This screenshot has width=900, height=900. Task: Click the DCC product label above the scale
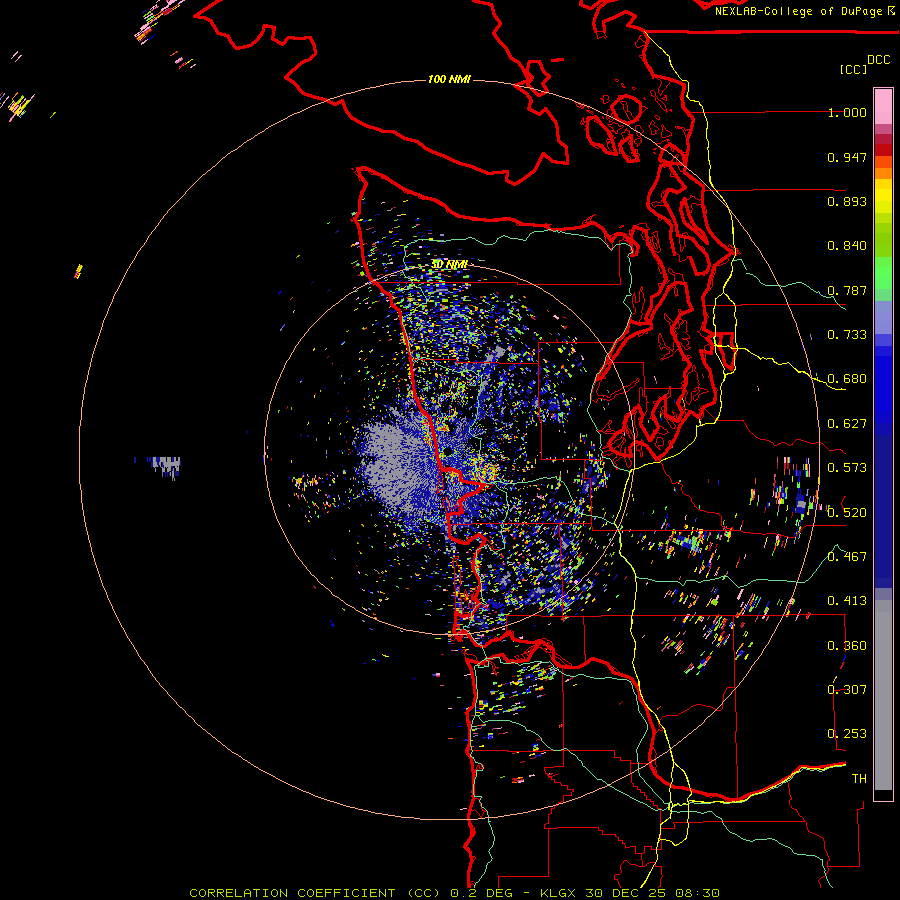point(878,60)
